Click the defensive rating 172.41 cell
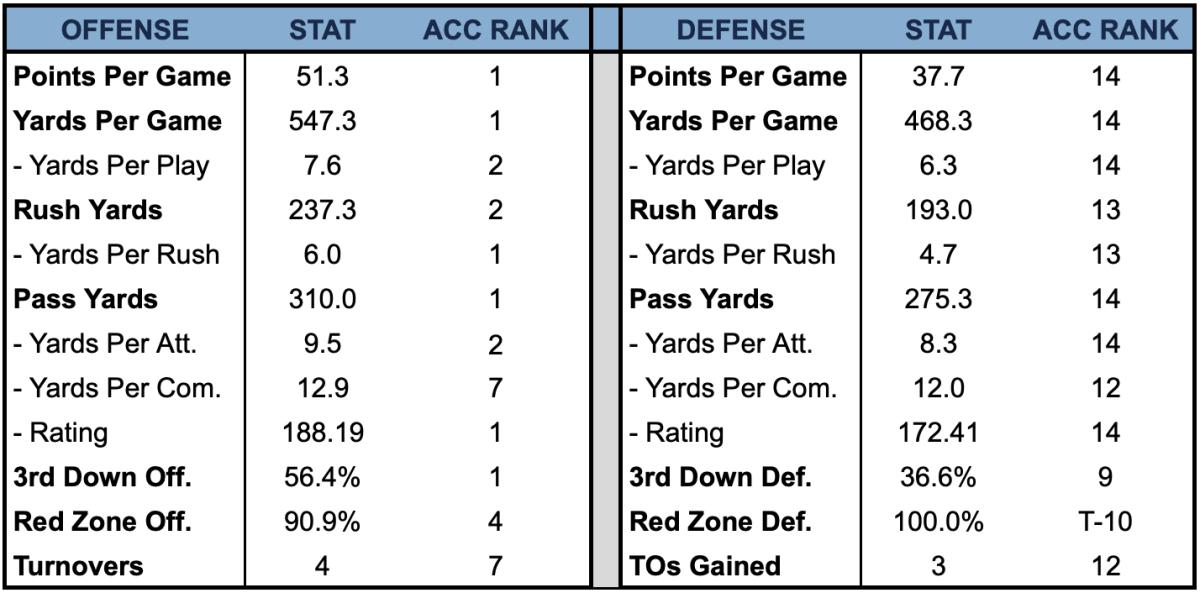The image size is (1200, 593). (937, 433)
